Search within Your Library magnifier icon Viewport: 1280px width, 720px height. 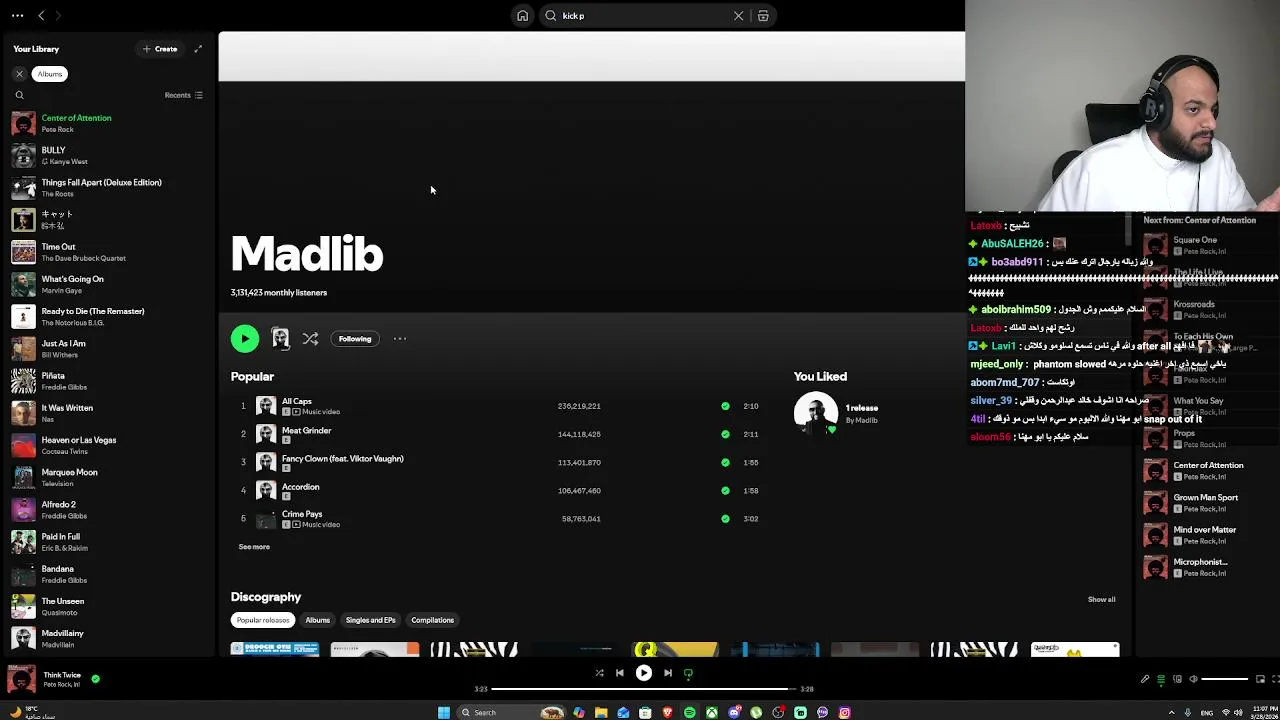[x=19, y=95]
